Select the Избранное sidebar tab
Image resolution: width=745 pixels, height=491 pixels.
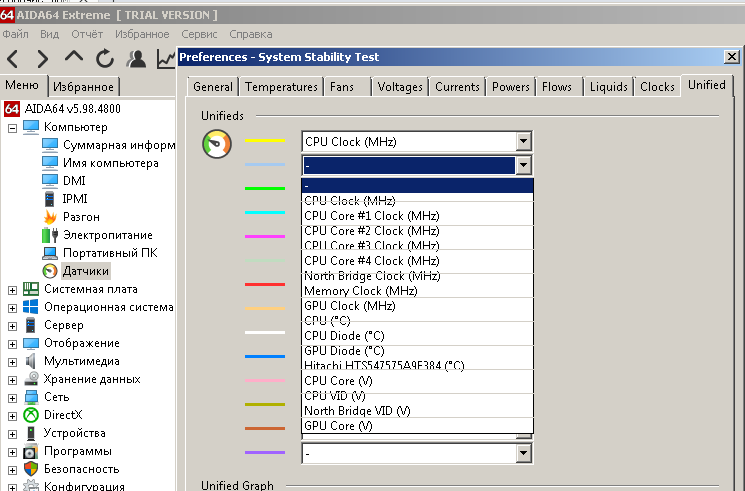[x=84, y=87]
